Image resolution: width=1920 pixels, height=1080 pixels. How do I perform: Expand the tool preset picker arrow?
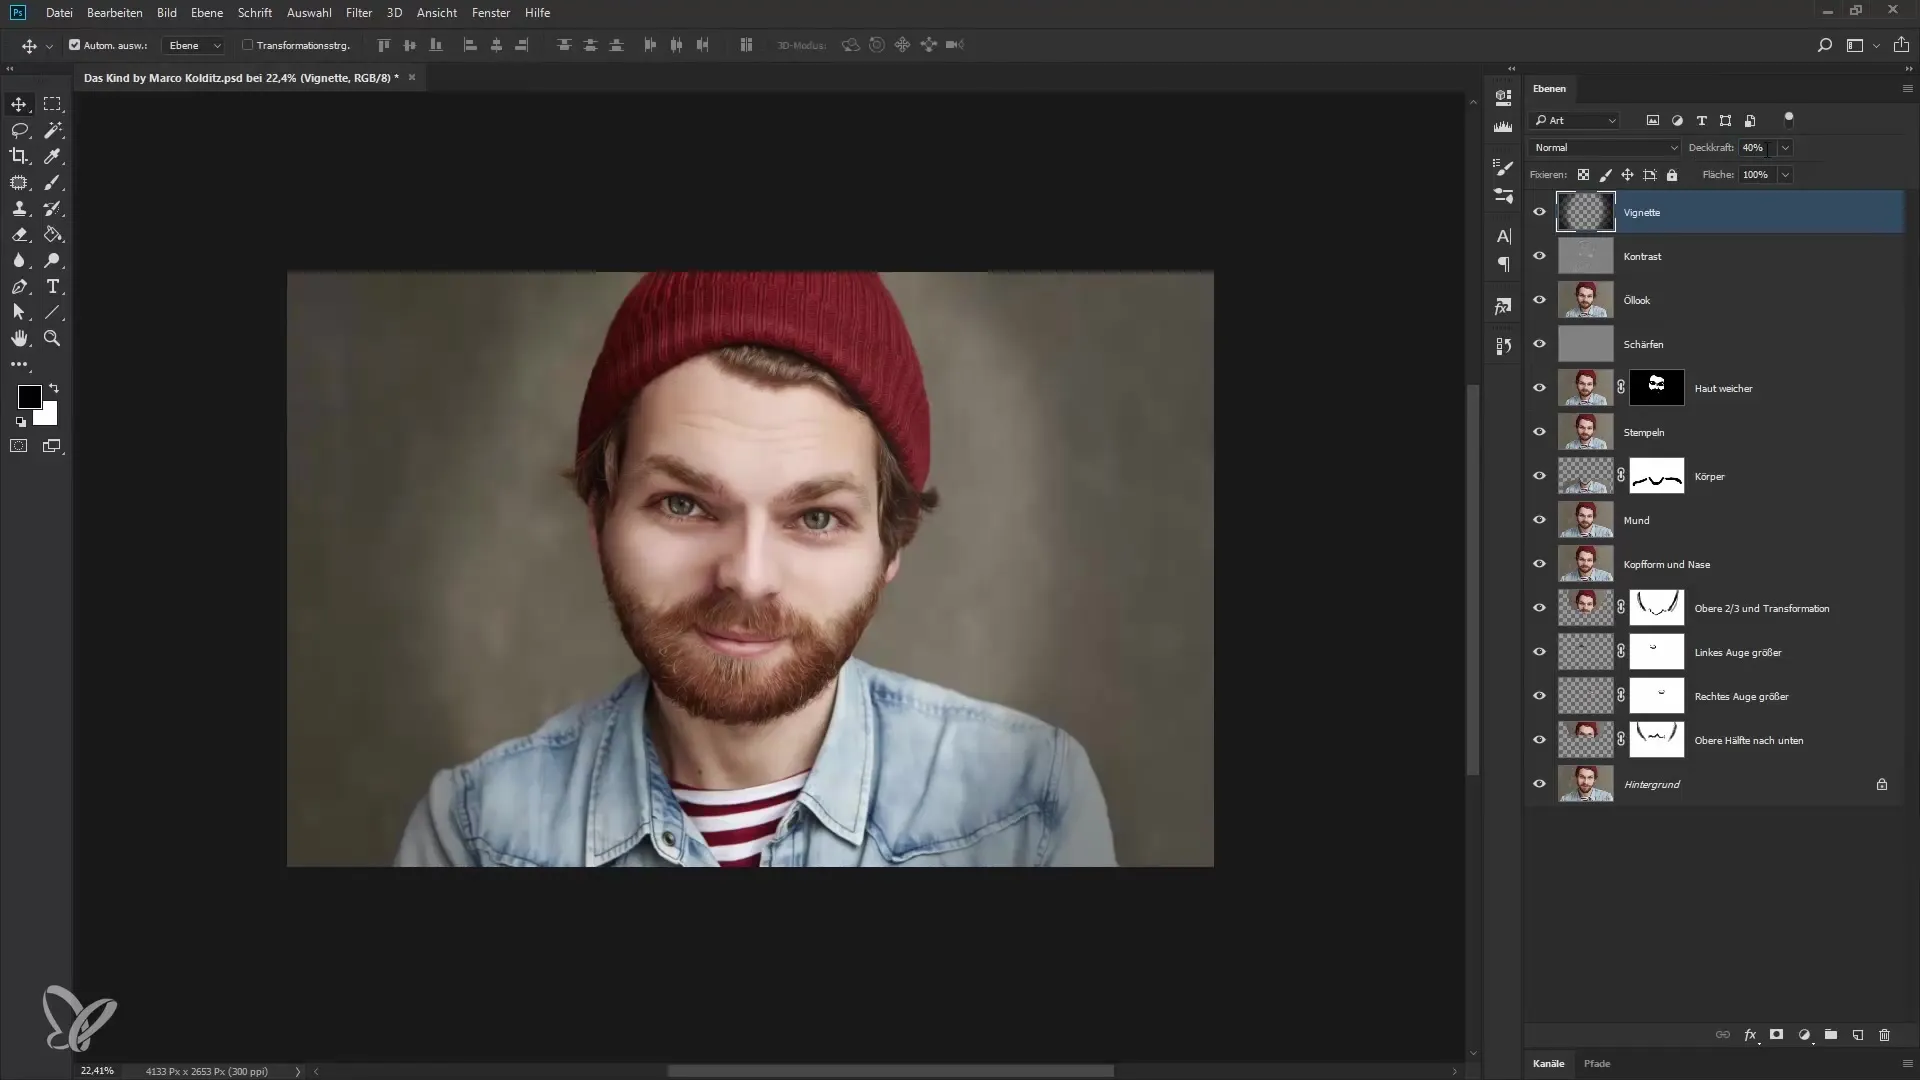(49, 46)
